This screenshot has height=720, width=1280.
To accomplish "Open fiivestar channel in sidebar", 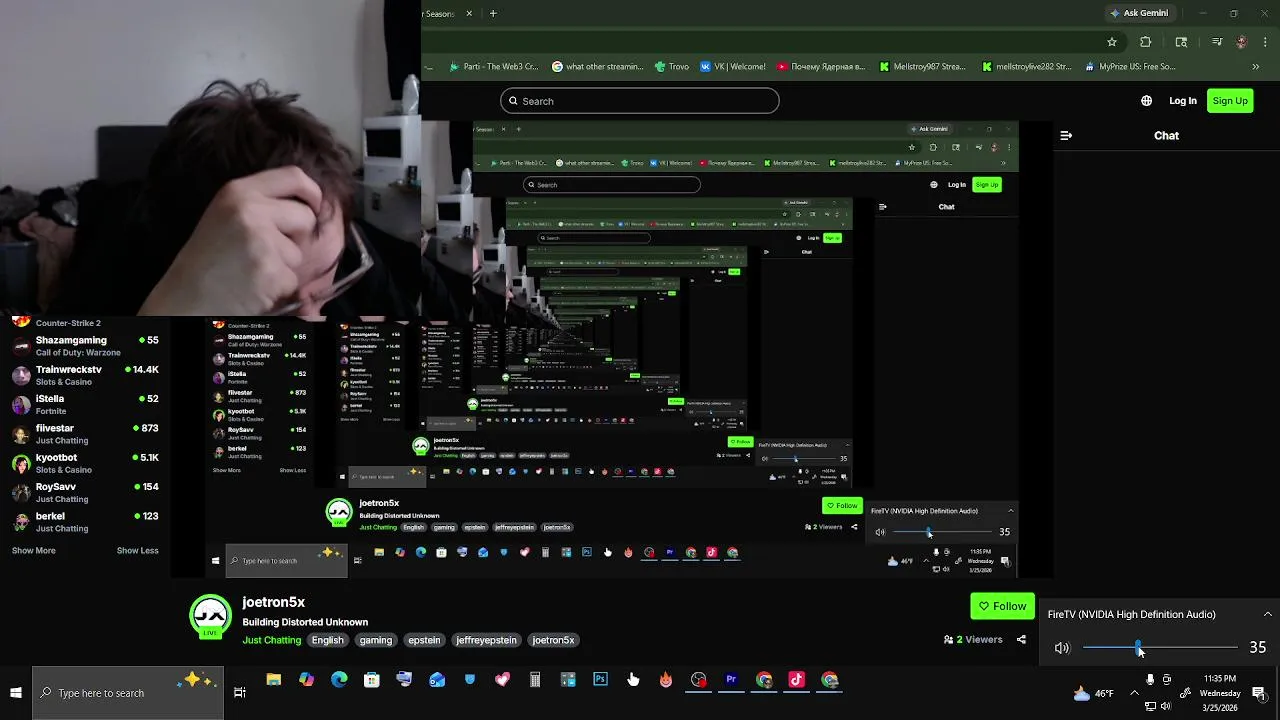I will click(x=87, y=434).
